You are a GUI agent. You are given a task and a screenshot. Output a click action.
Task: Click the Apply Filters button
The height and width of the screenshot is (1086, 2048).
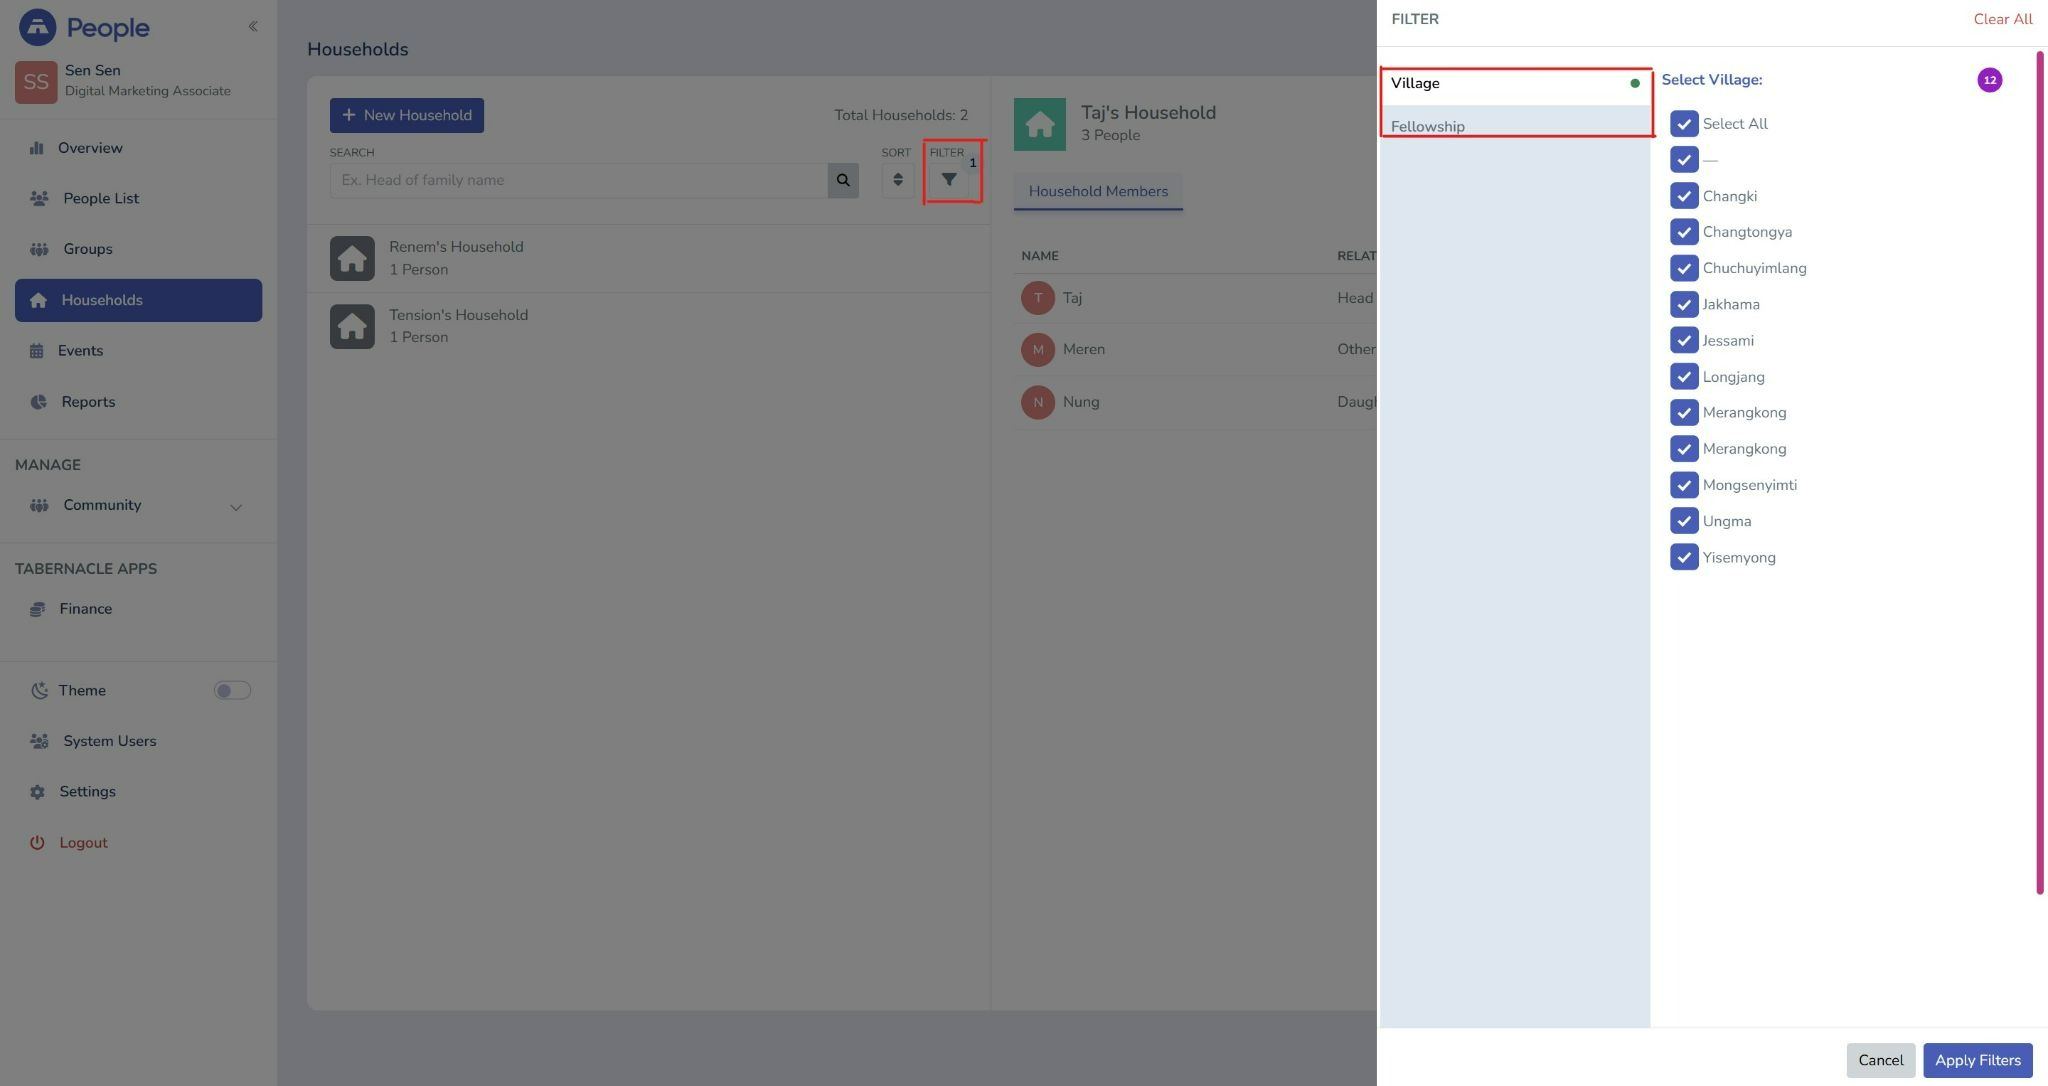(1977, 1060)
